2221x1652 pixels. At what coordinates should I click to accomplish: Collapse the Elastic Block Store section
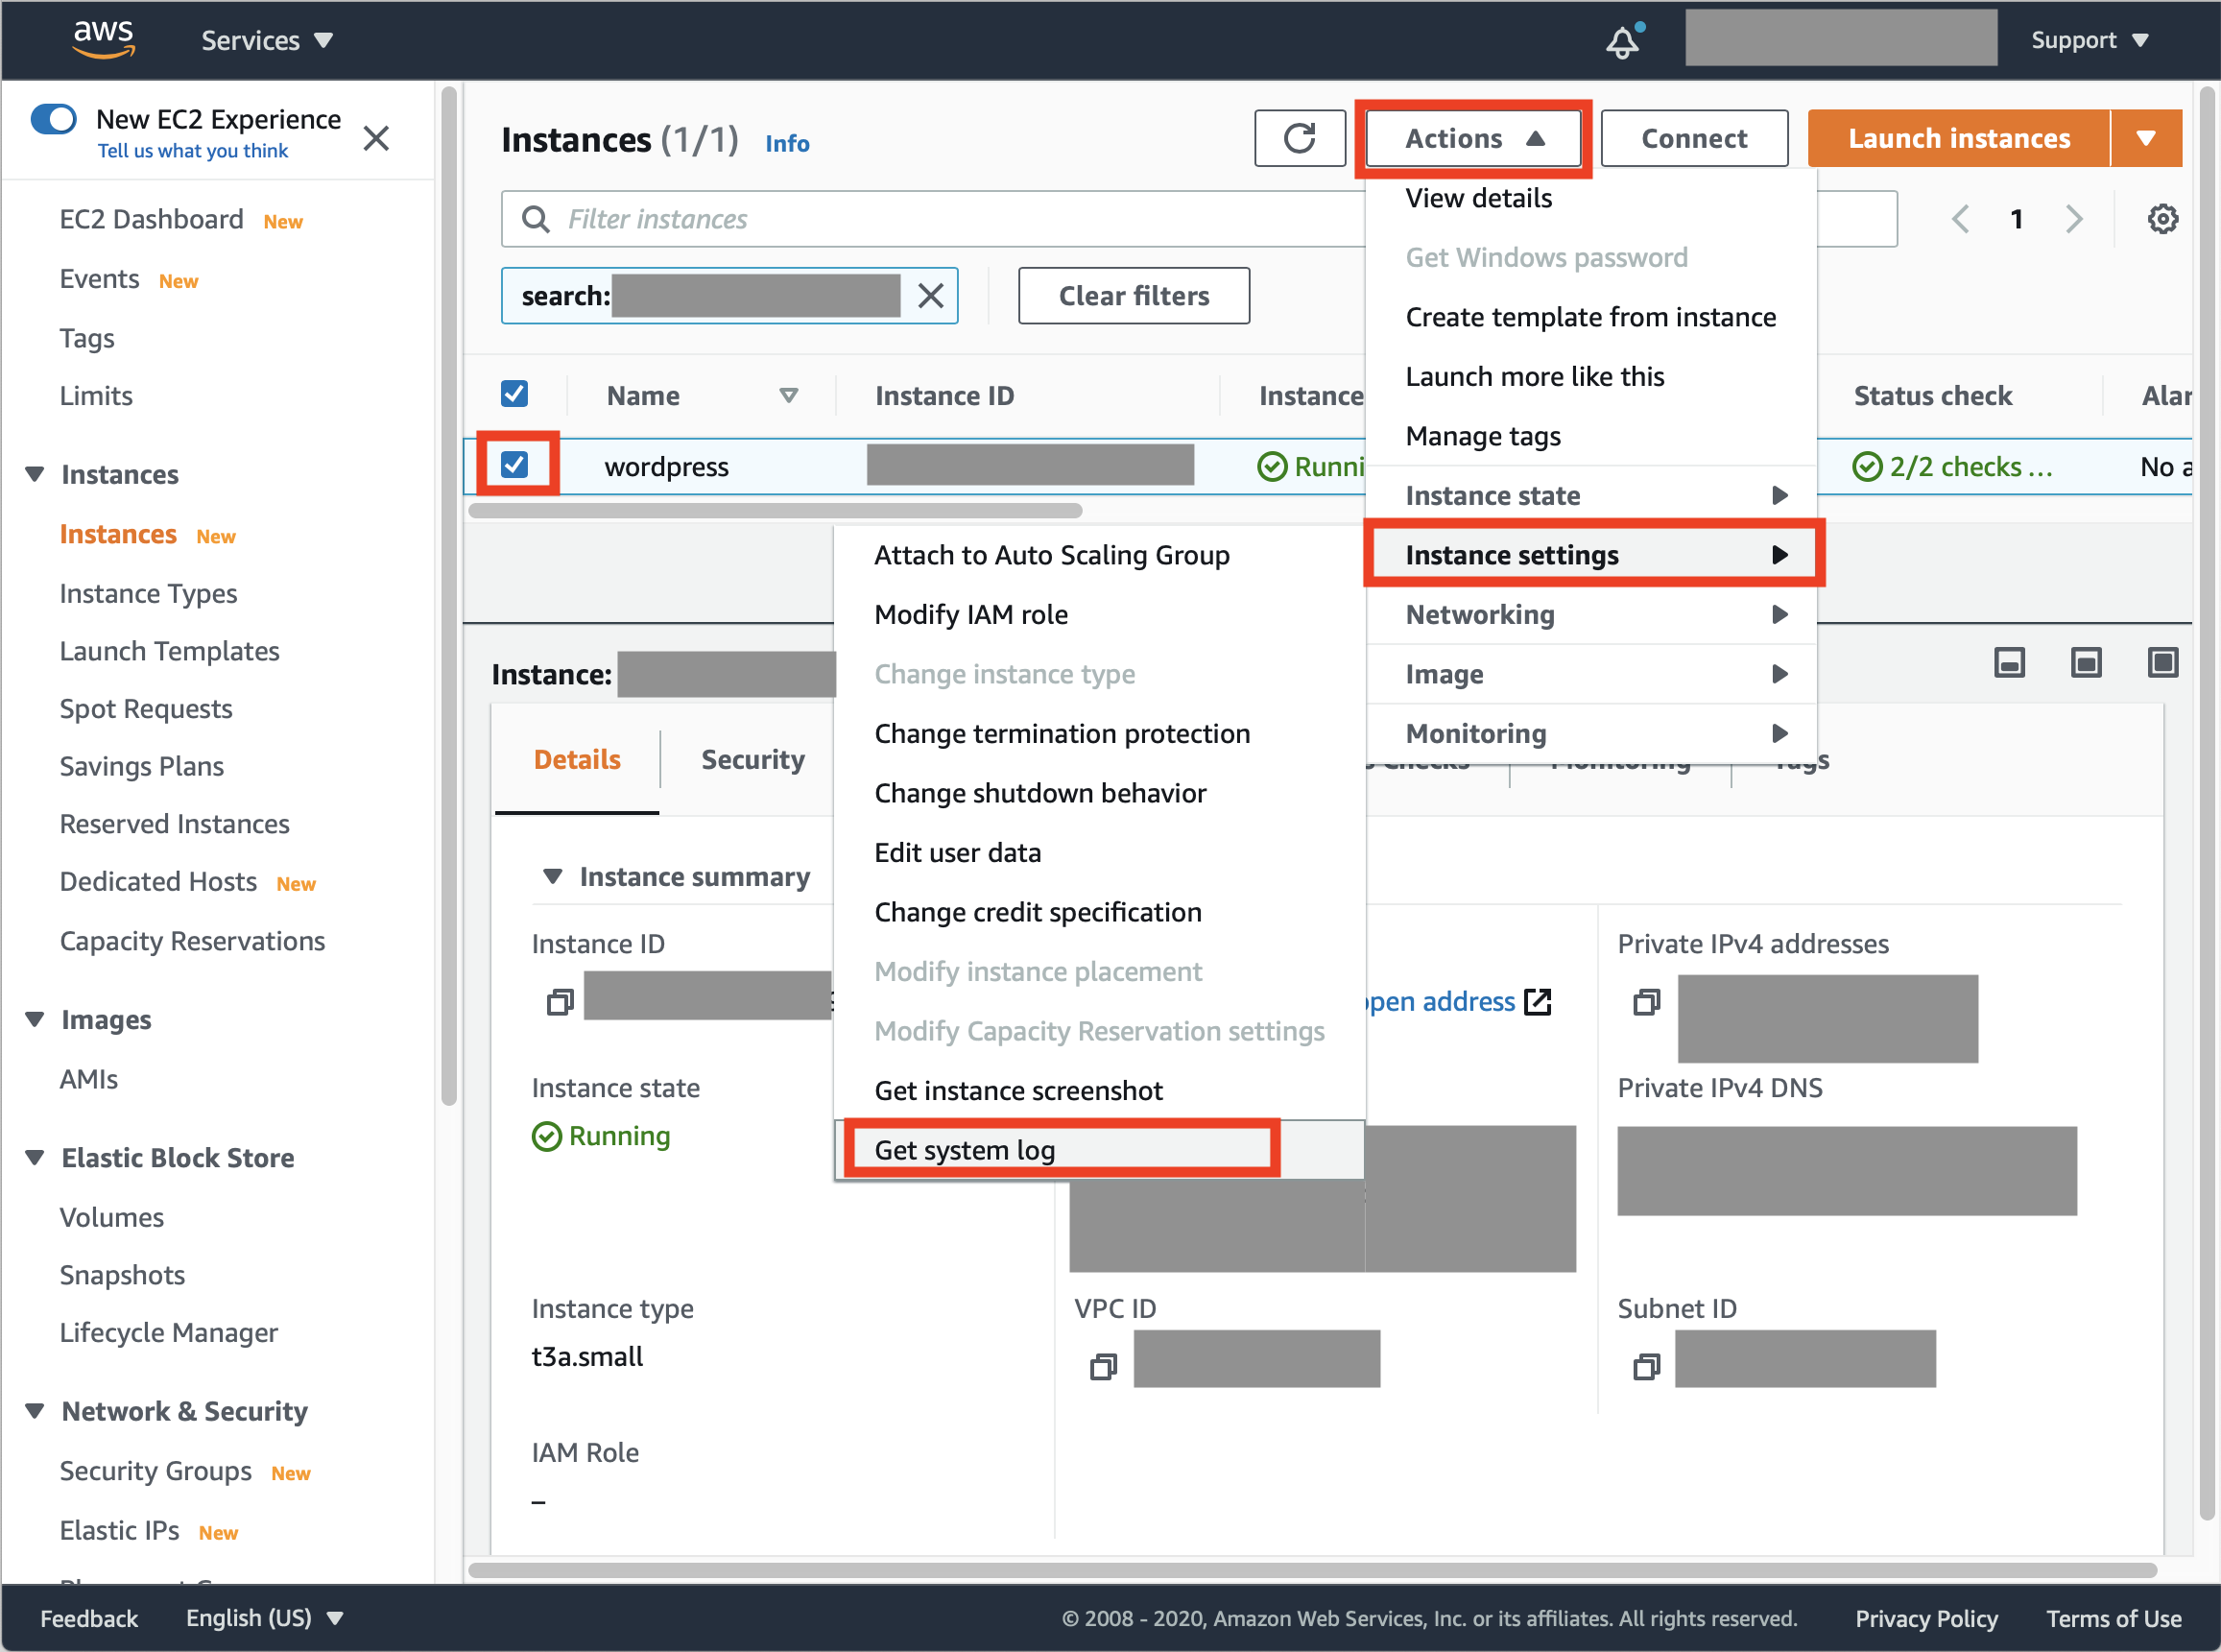pyautogui.click(x=35, y=1158)
